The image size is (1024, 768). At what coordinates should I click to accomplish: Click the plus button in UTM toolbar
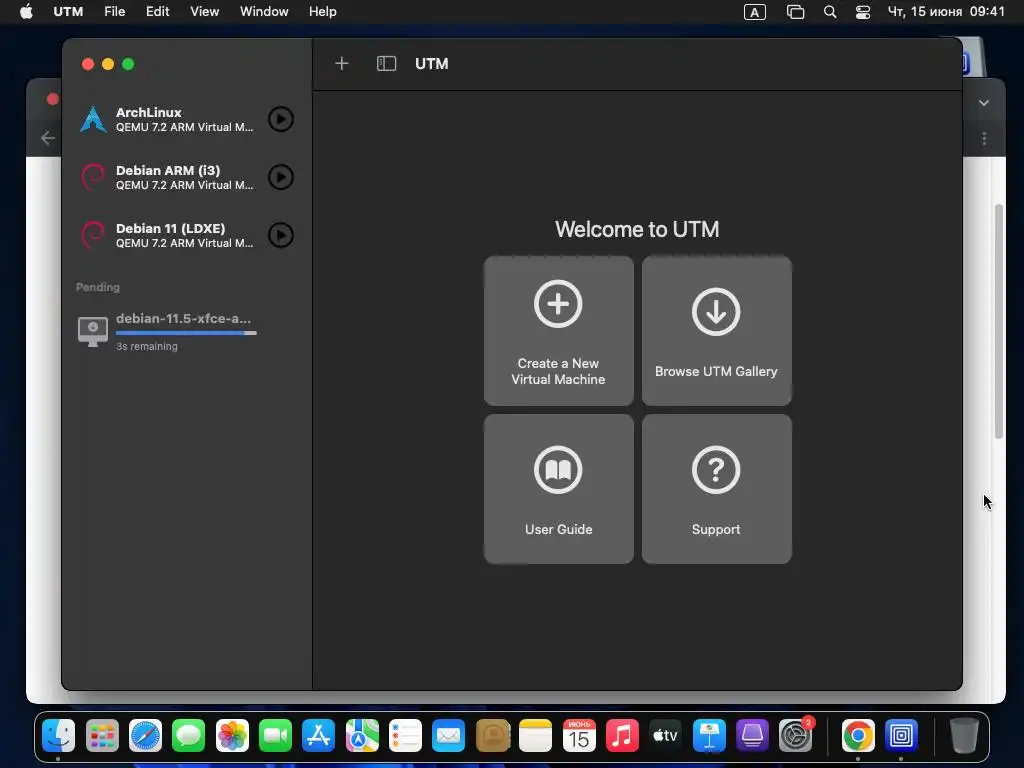click(342, 63)
